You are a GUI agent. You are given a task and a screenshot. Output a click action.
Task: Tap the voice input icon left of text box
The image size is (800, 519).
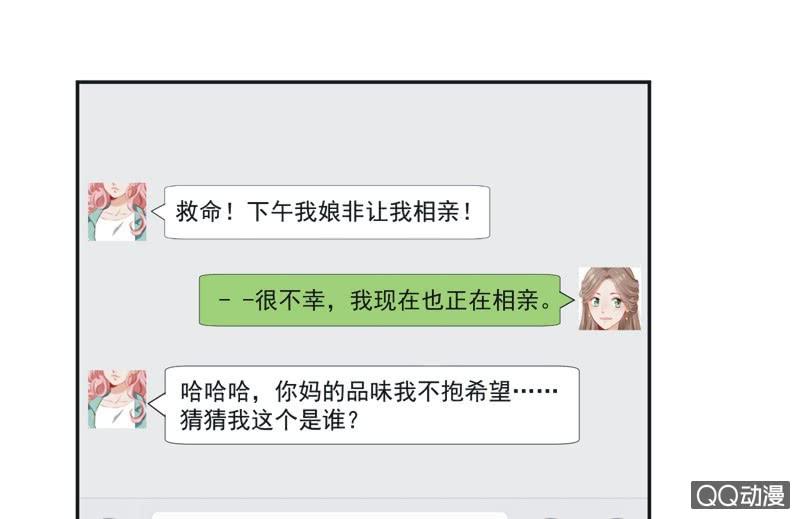109,516
